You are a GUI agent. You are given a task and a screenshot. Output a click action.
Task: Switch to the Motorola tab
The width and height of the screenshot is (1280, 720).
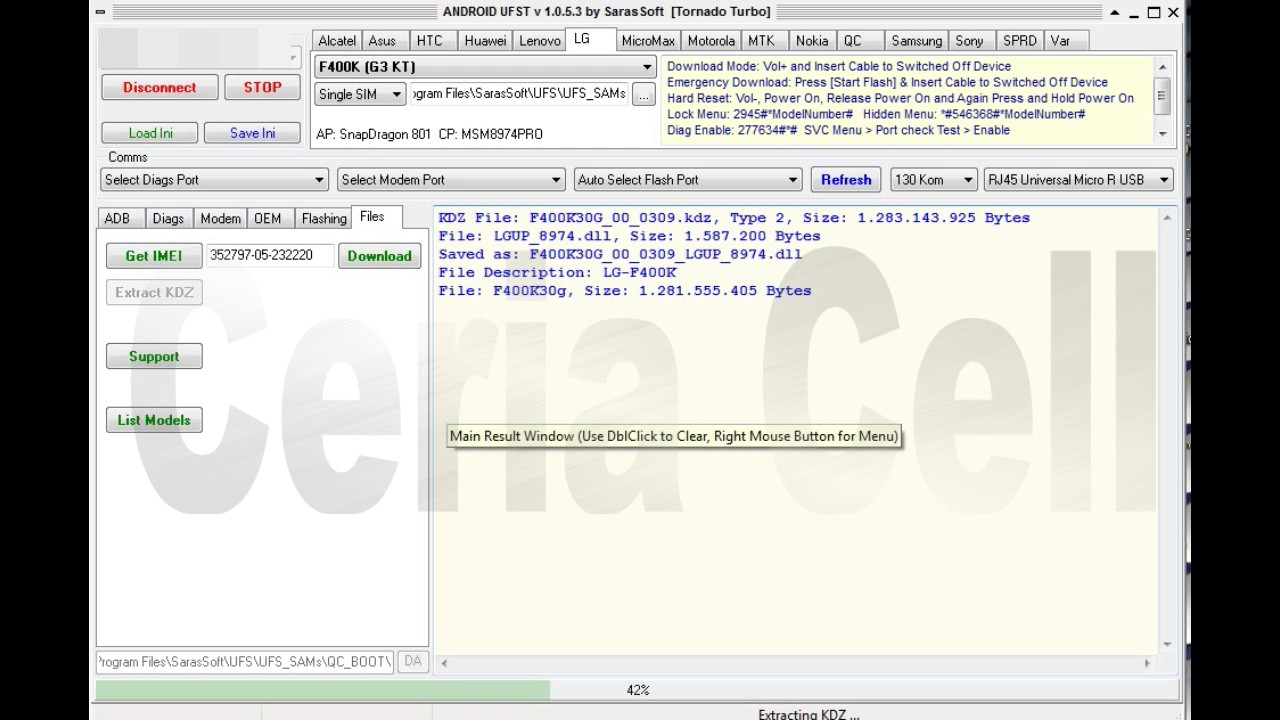point(711,41)
